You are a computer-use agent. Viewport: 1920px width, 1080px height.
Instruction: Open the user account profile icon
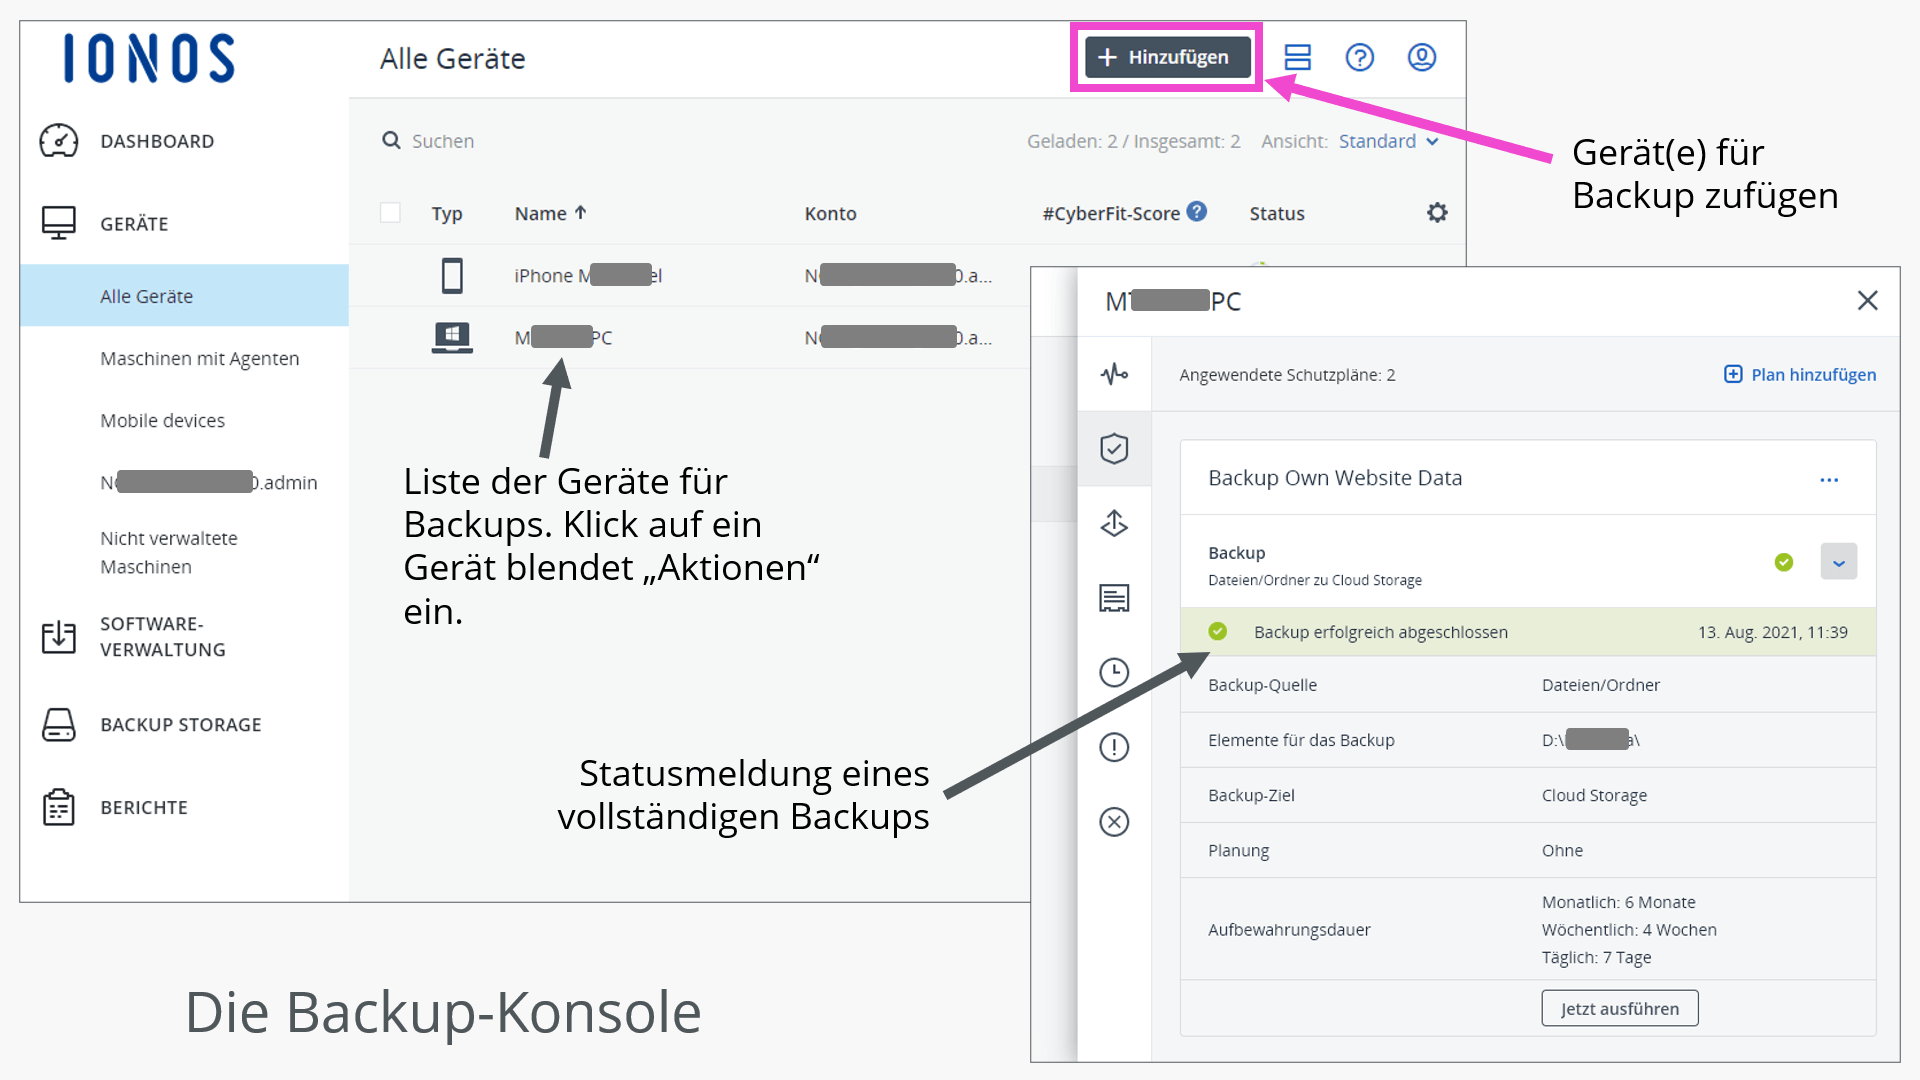(x=1421, y=57)
